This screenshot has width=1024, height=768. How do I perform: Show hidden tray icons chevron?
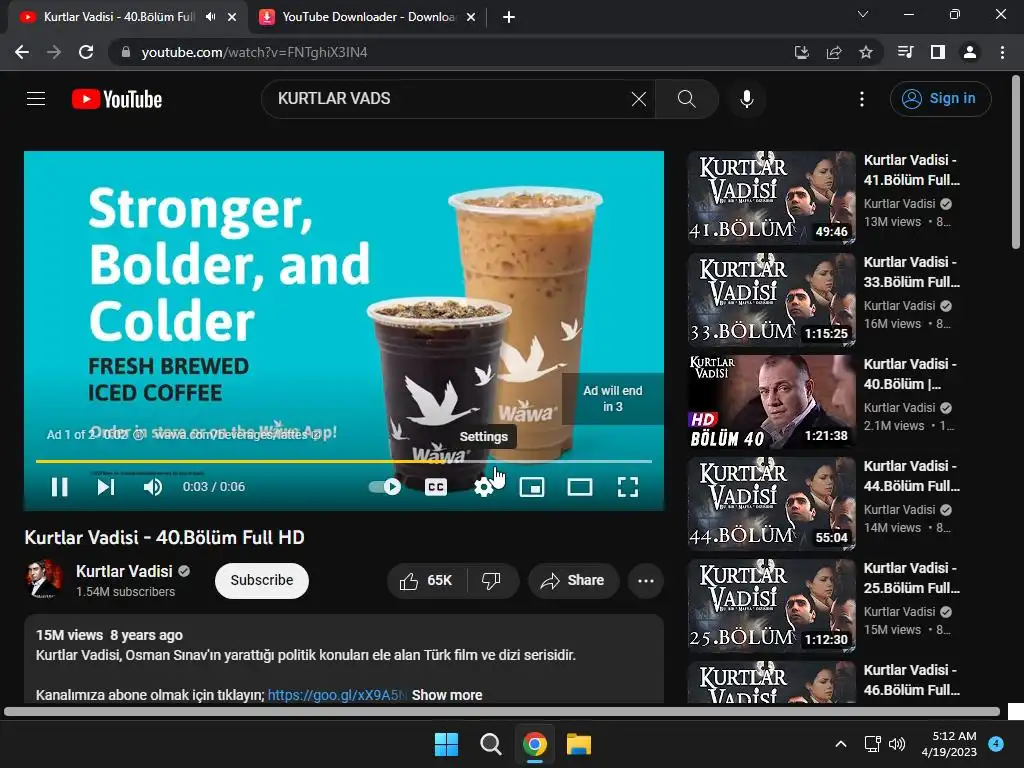841,744
